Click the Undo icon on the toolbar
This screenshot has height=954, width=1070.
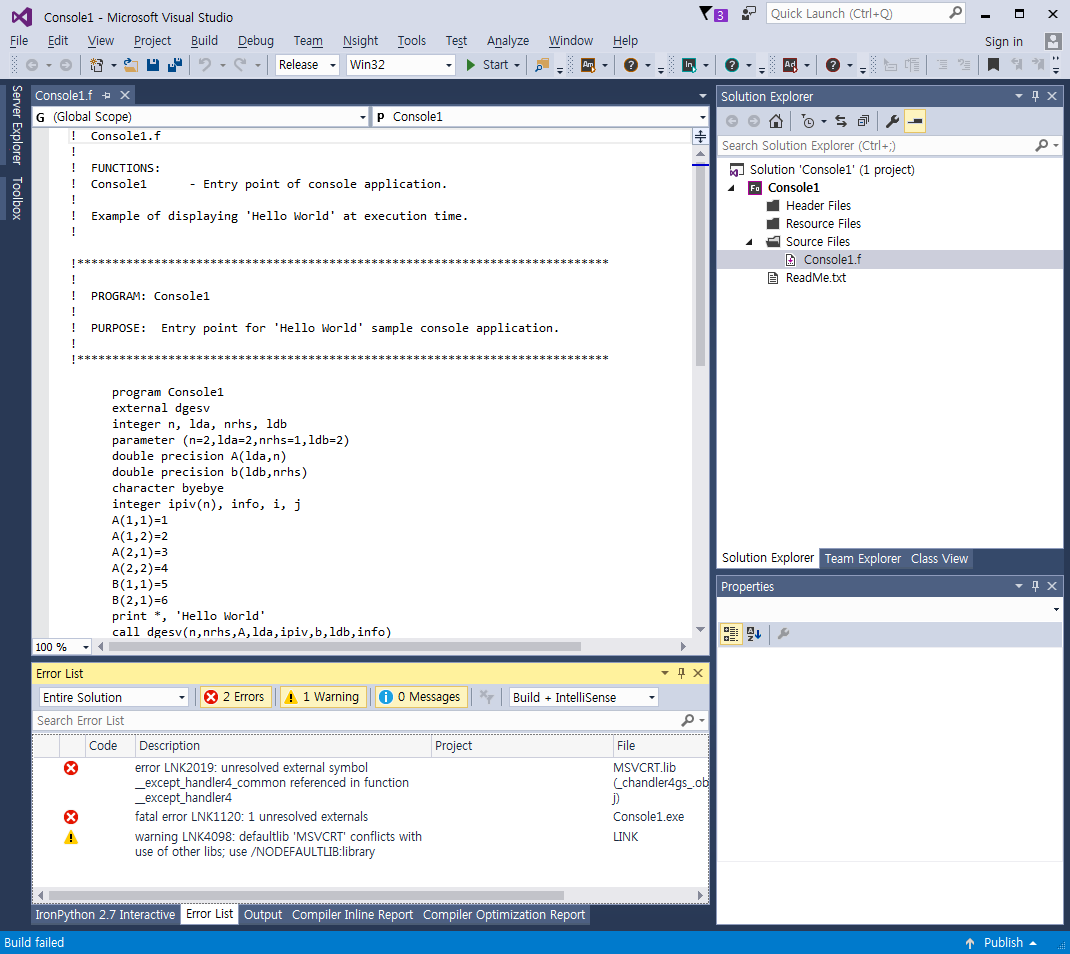tap(207, 64)
